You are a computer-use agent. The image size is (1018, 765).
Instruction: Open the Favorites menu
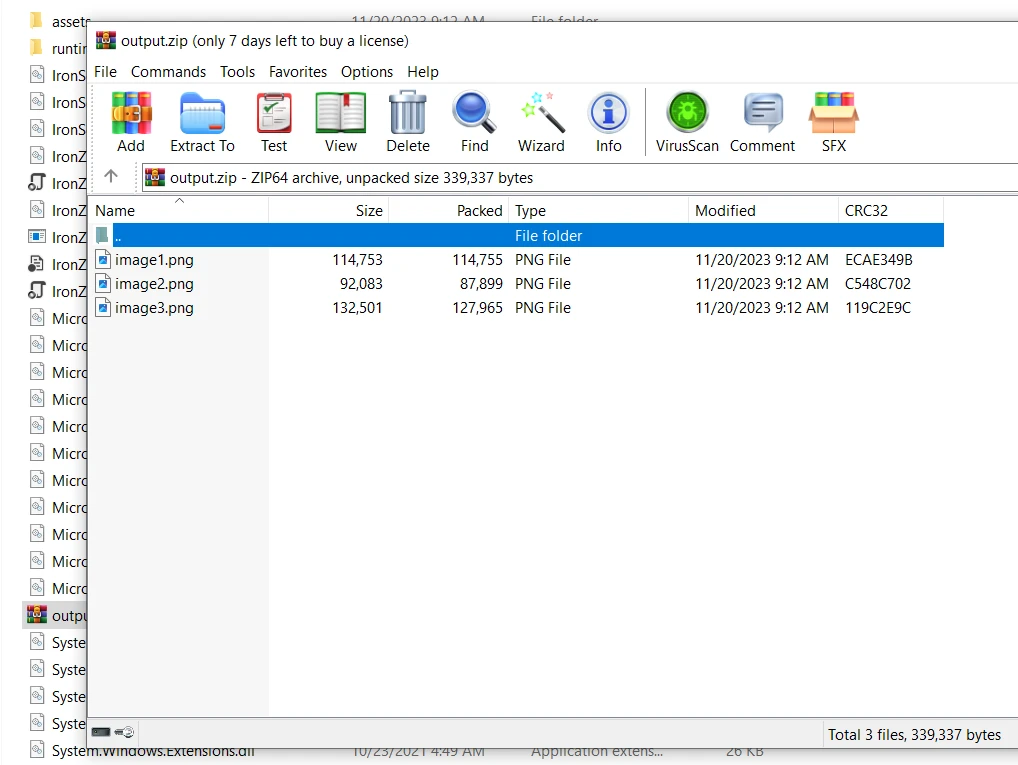(x=298, y=72)
